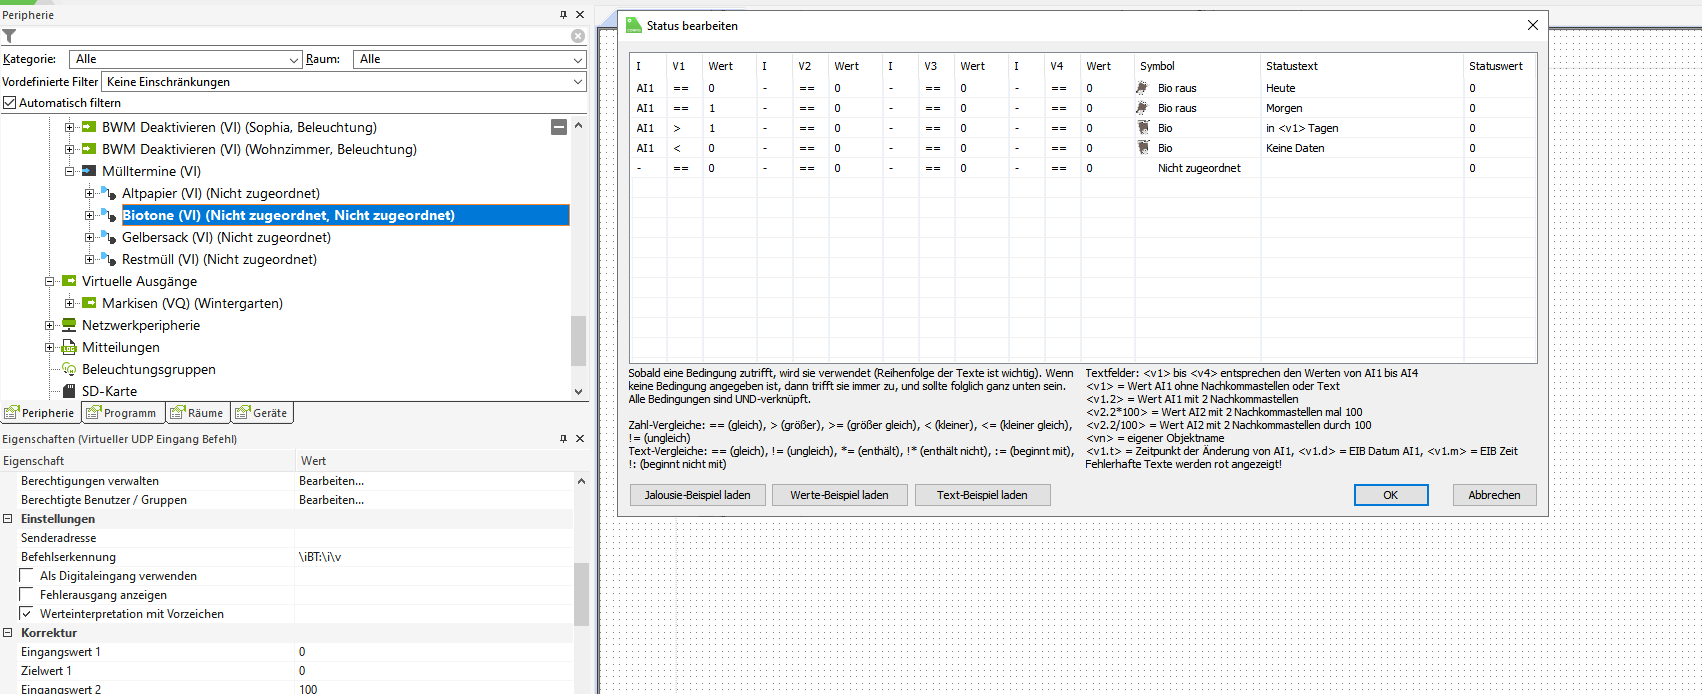Click the filter funnel icon in Peripherie panel
1702x694 pixels.
tap(9, 36)
